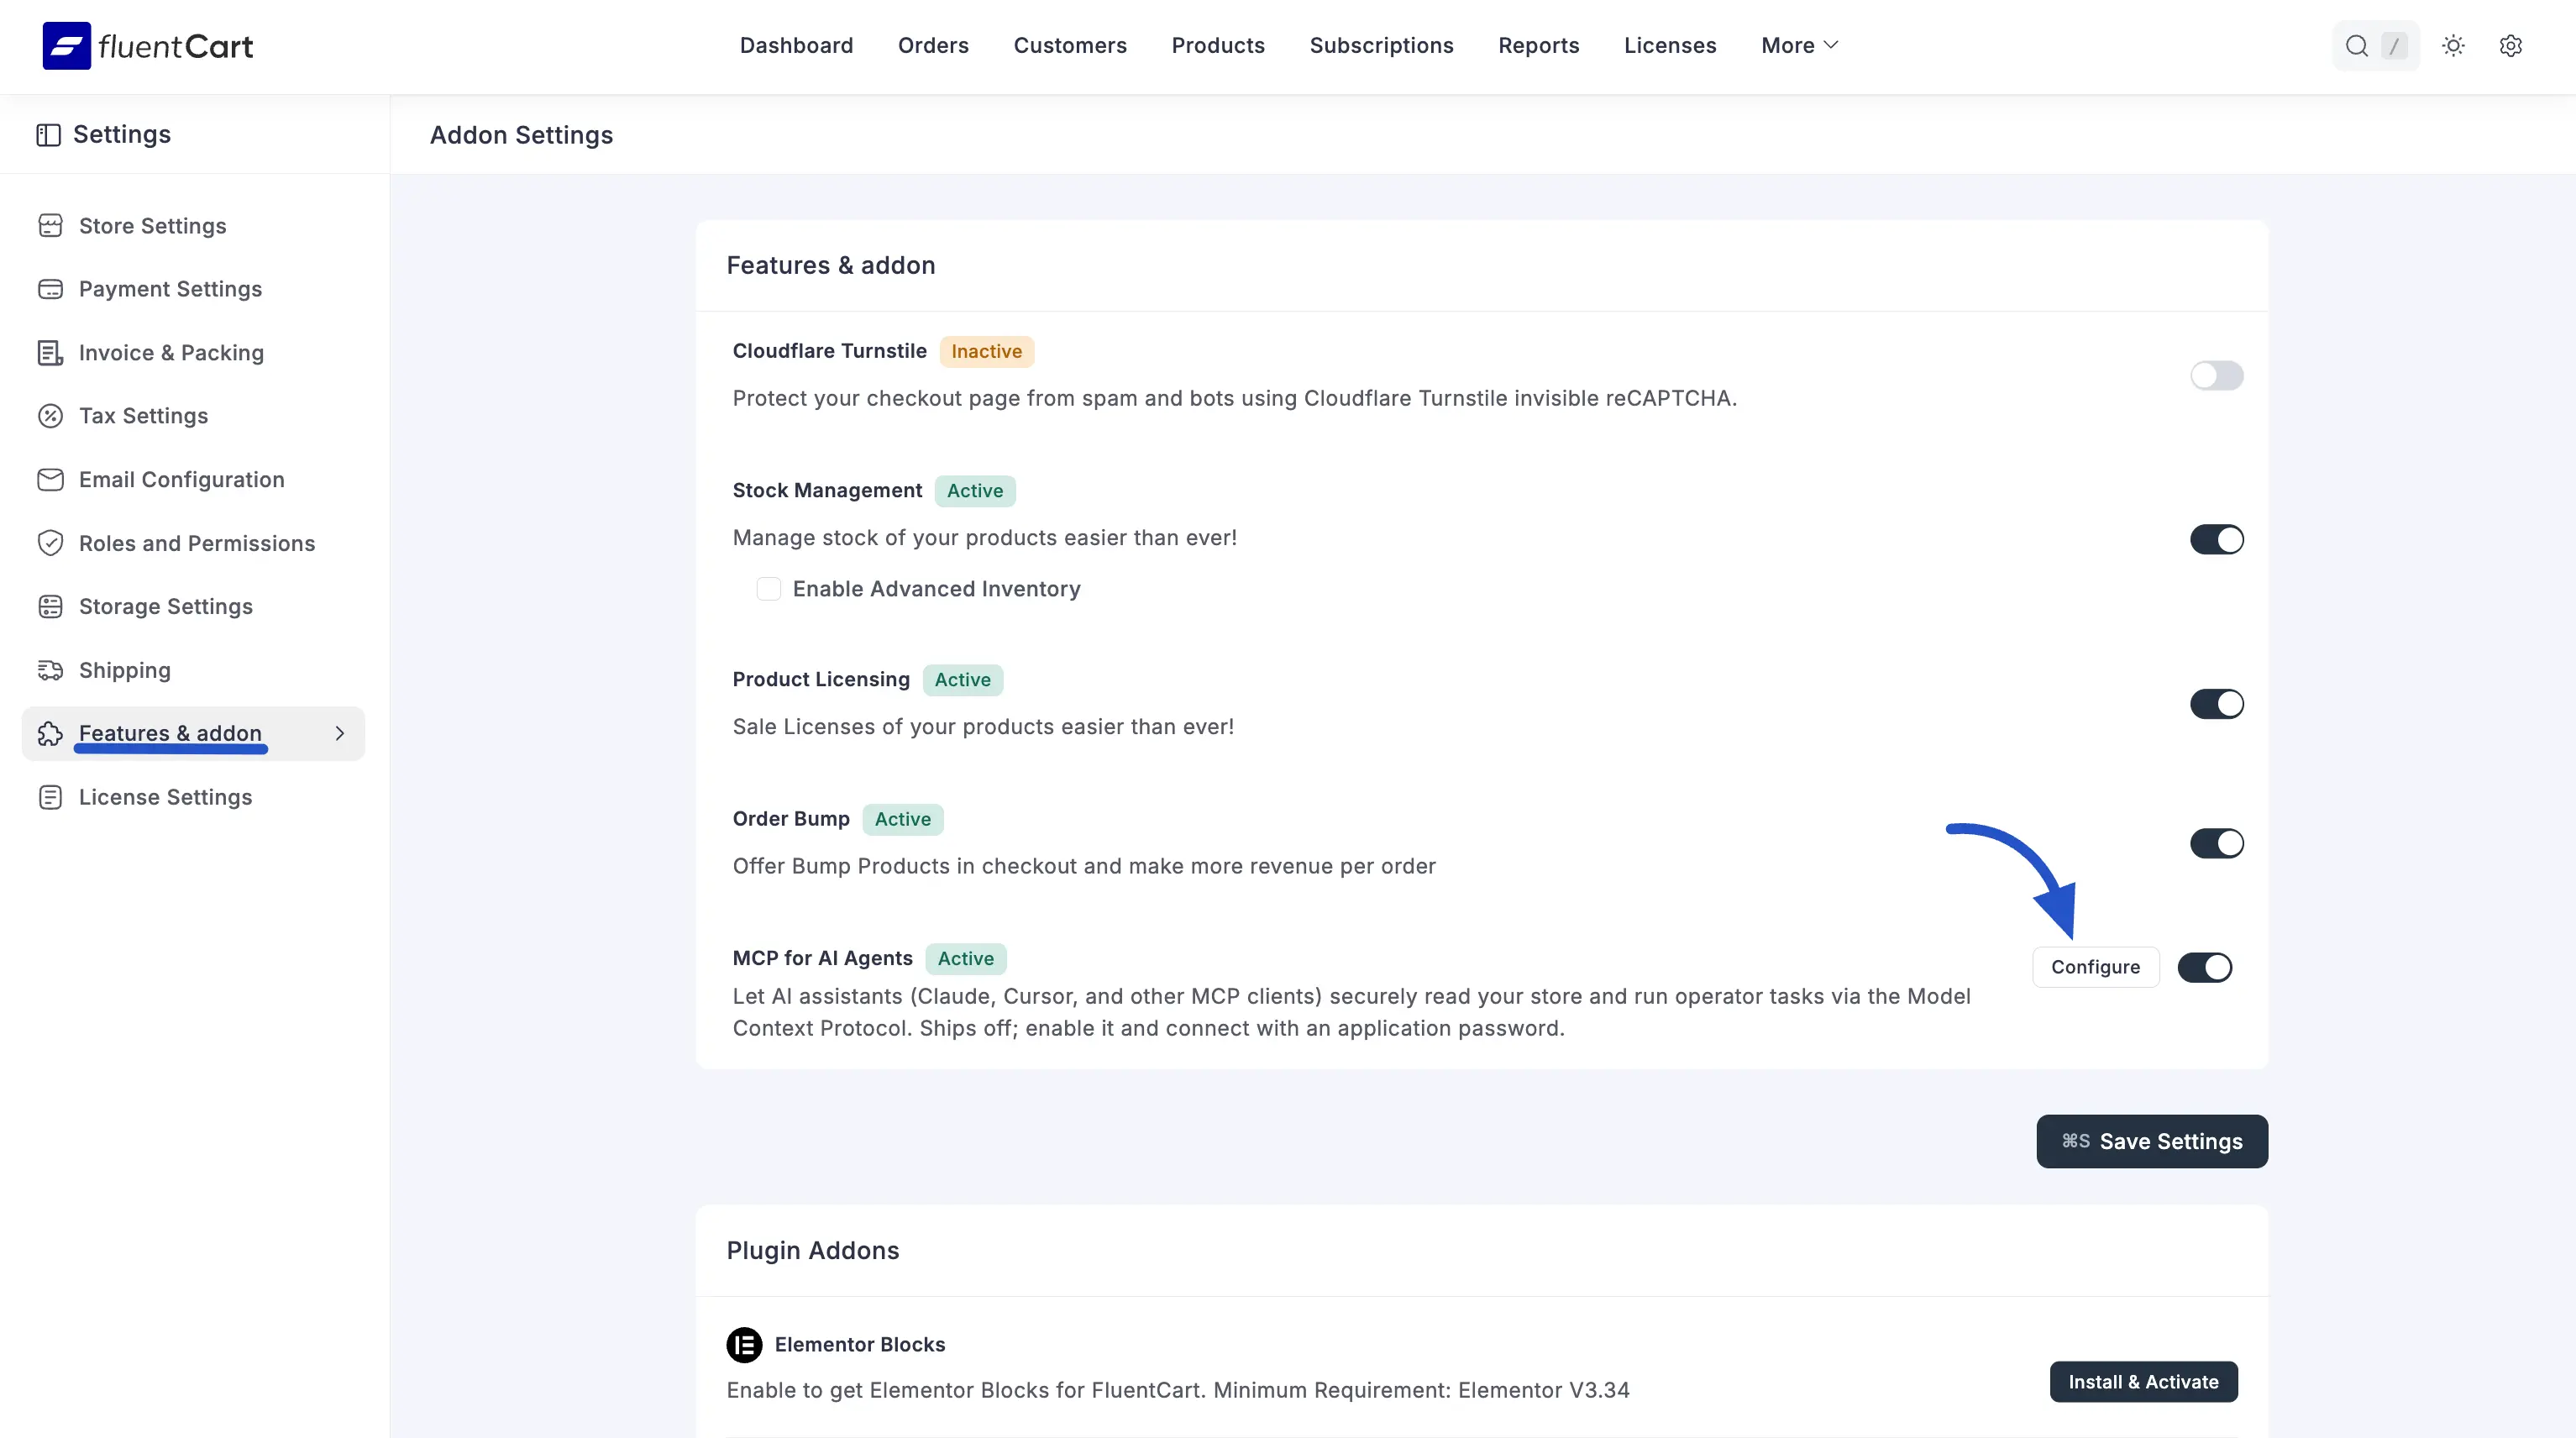This screenshot has width=2576, height=1438.
Task: Go to Roles and Permissions
Action: tap(197, 543)
